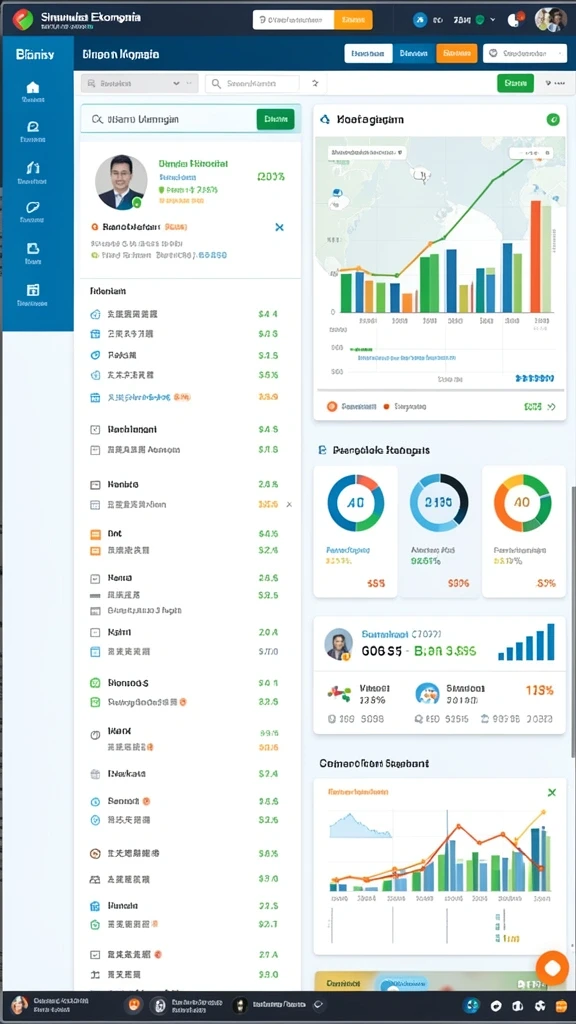Select the leaf icon in the left sidebar
The width and height of the screenshot is (576, 1024).
click(x=33, y=208)
